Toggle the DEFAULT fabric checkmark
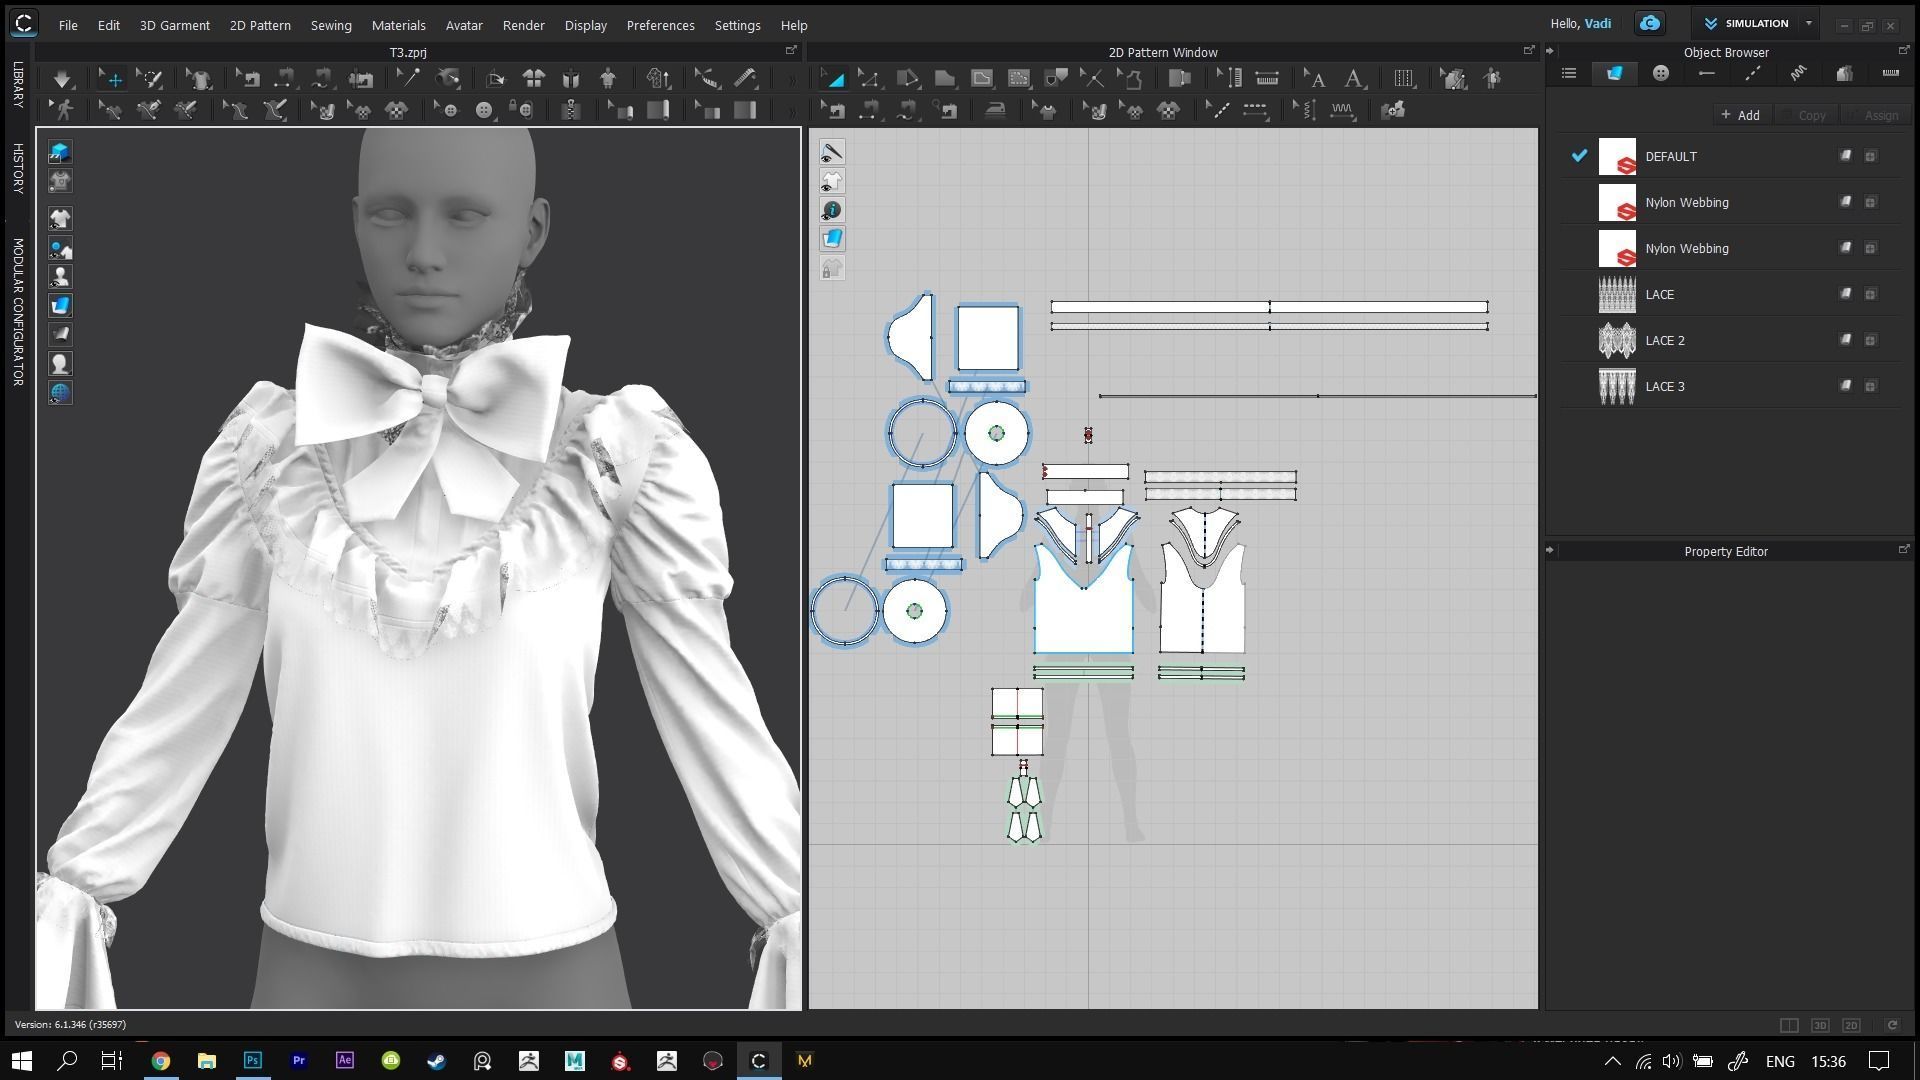The height and width of the screenshot is (1080, 1920). point(1579,155)
